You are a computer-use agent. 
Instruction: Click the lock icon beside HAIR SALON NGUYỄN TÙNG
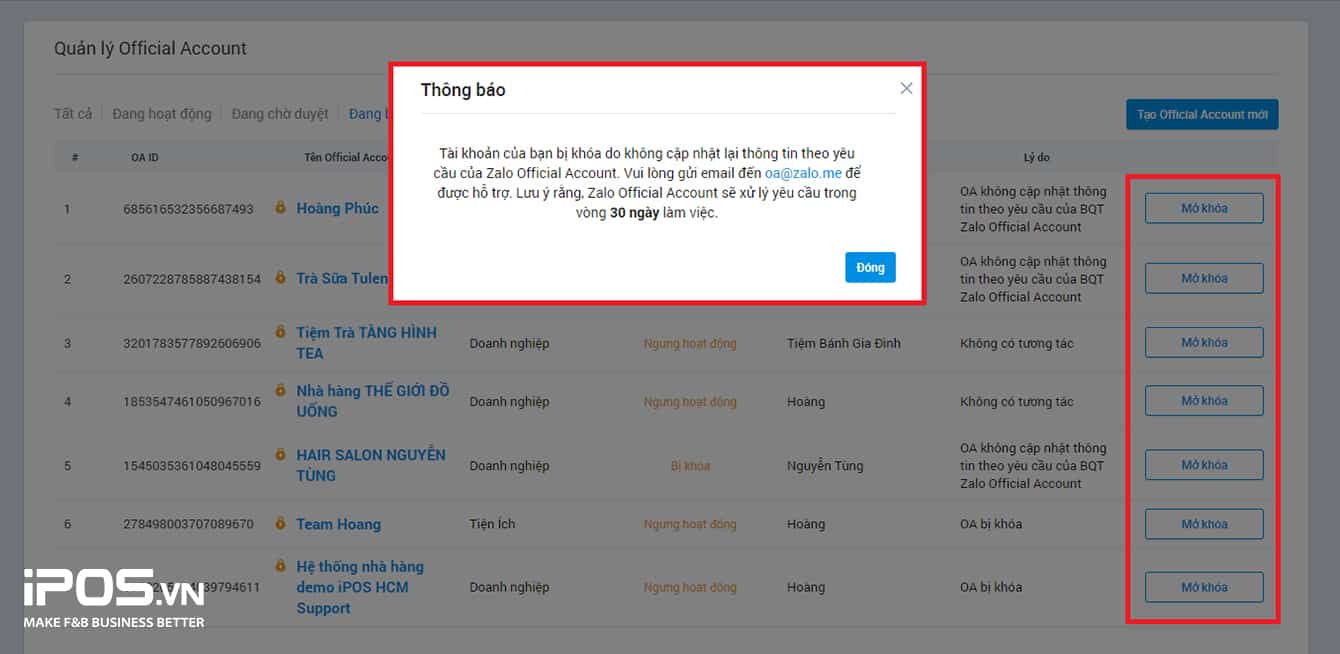click(281, 455)
